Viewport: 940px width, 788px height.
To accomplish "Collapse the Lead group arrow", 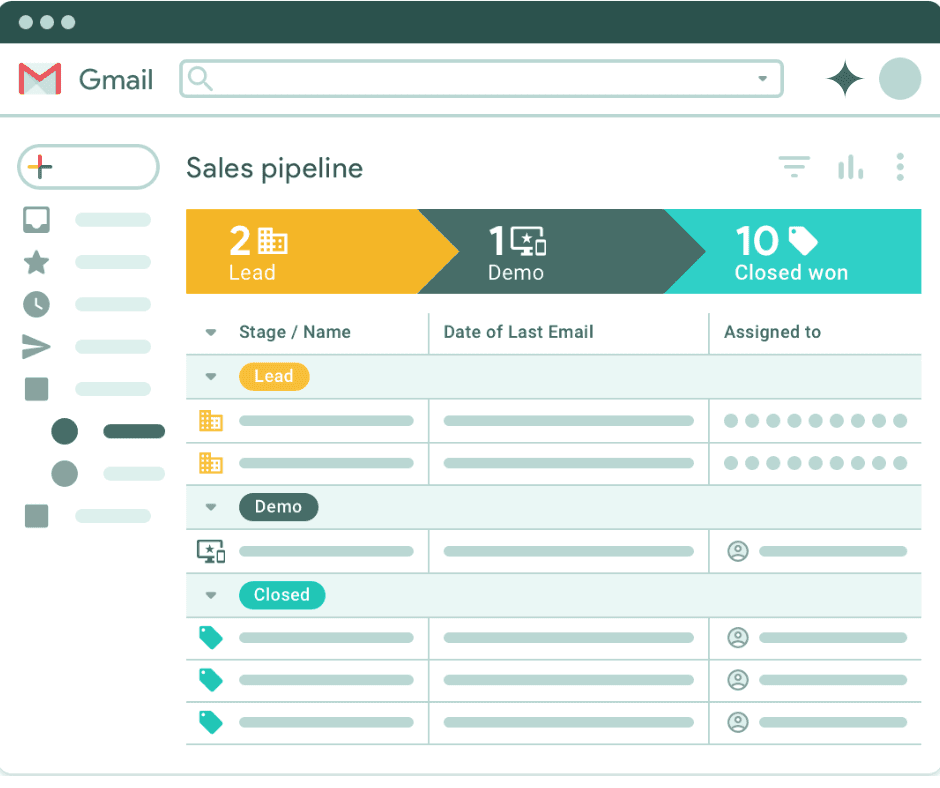I will coord(210,377).
